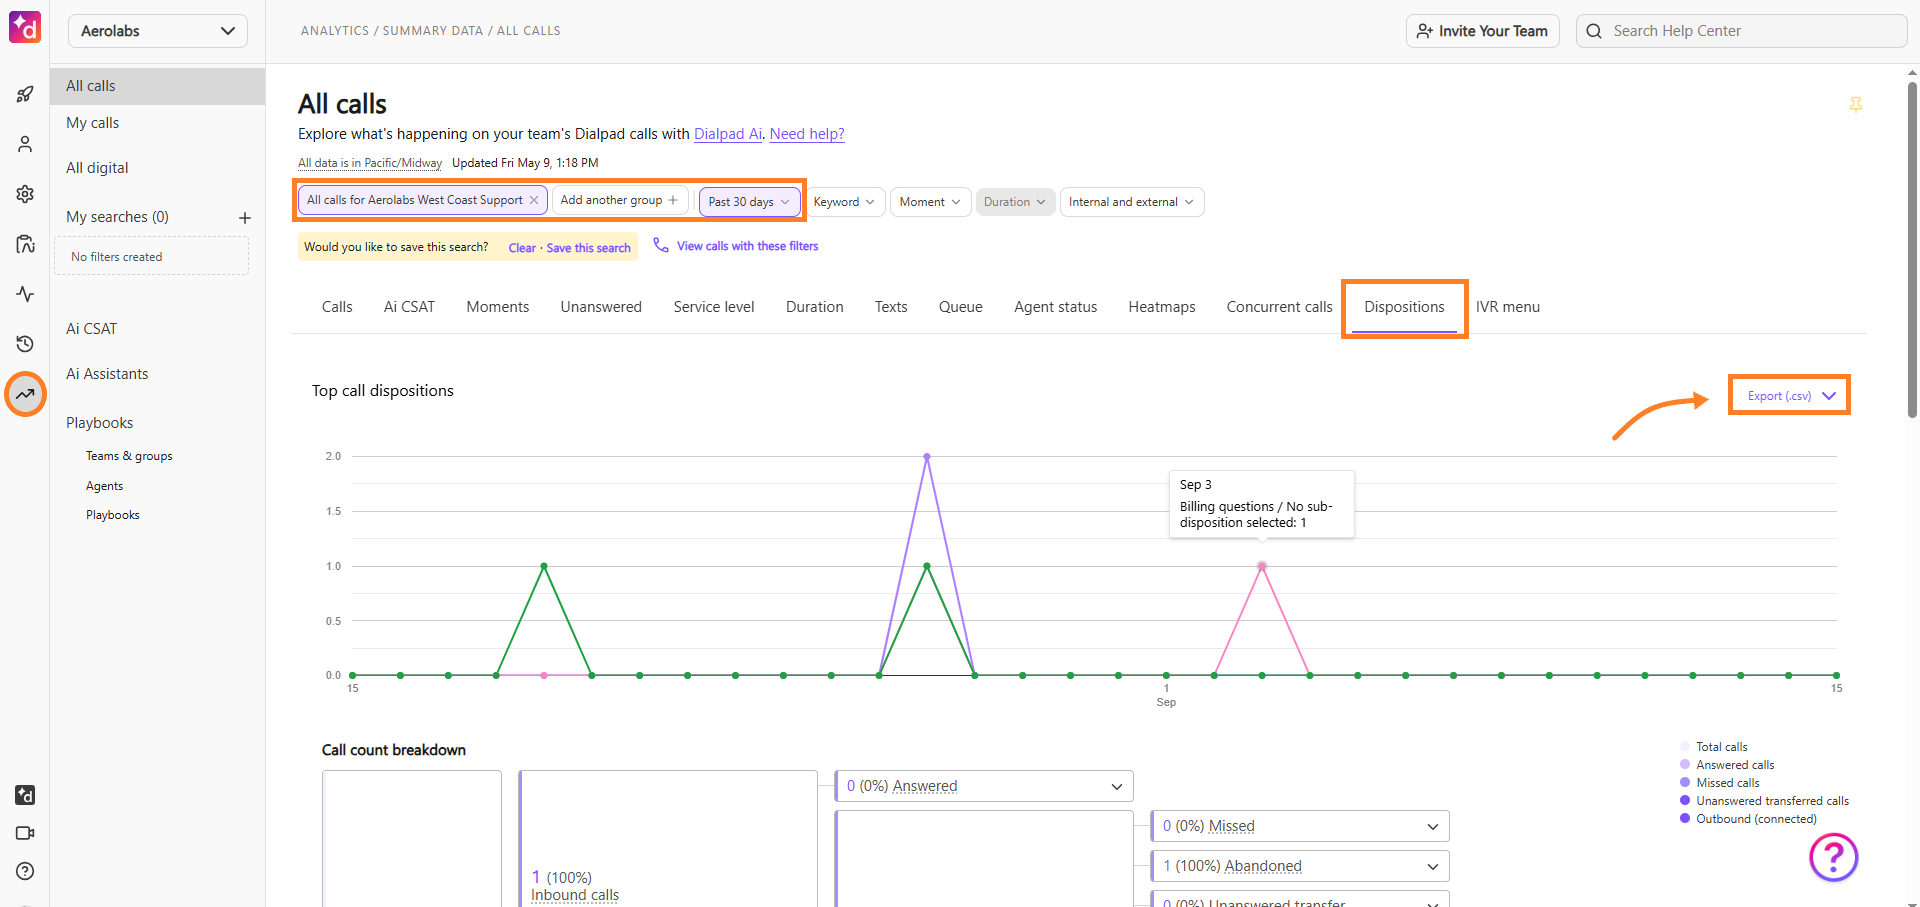Open the Past 30 days date filter
The width and height of the screenshot is (1920, 907).
[x=749, y=202]
